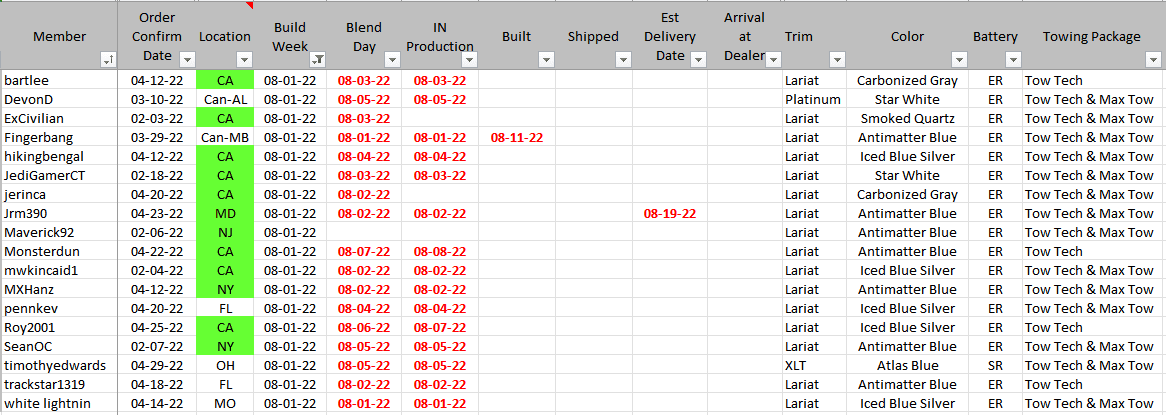
Task: Select the Platinum trim cell for DevonD
Action: pos(813,100)
